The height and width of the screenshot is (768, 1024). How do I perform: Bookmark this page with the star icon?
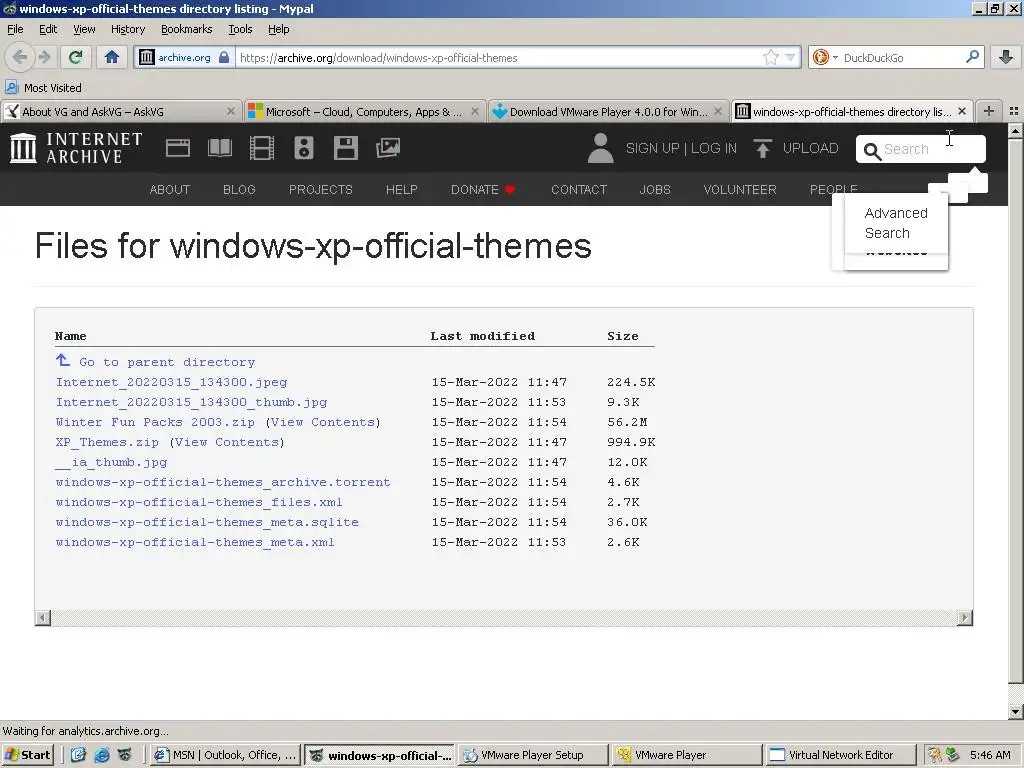click(771, 57)
